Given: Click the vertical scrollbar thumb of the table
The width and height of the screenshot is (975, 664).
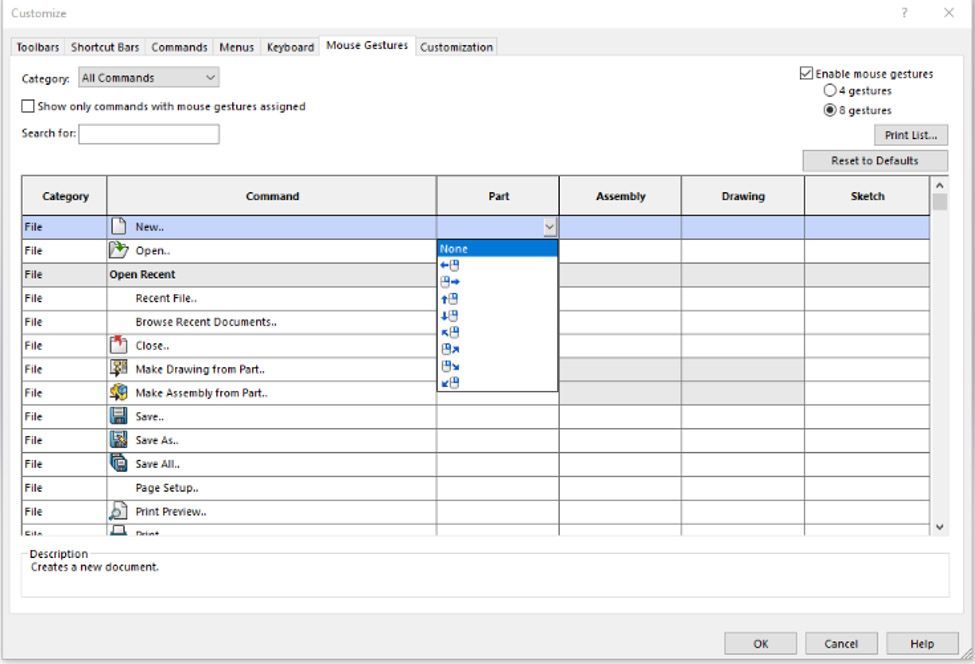Looking at the screenshot, I should [940, 202].
